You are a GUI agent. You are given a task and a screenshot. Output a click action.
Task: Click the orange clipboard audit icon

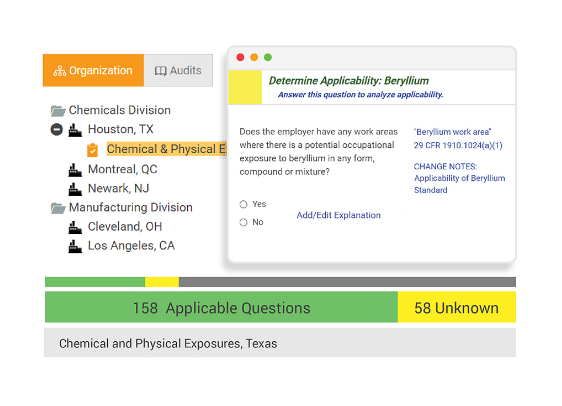(x=92, y=150)
